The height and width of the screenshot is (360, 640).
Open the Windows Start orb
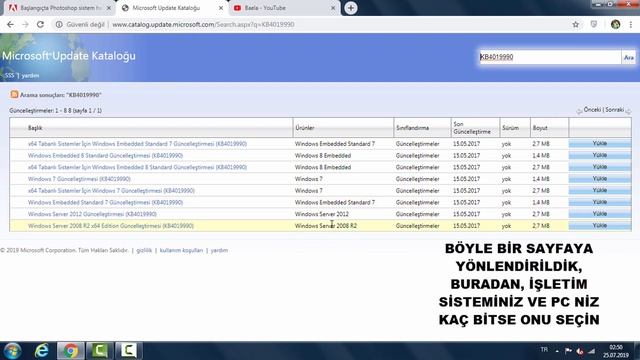(12, 351)
